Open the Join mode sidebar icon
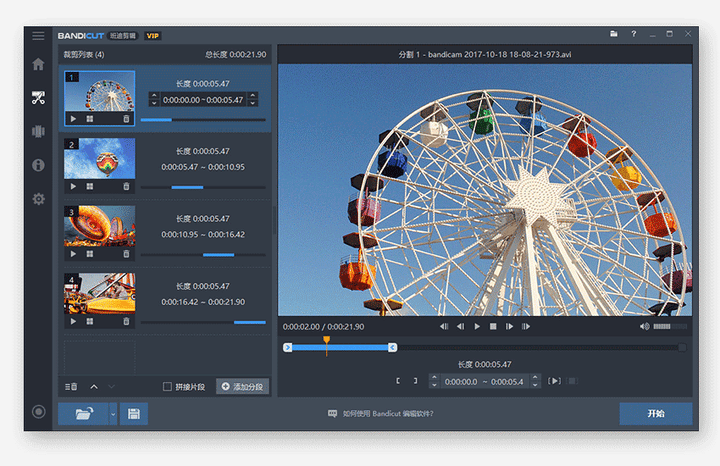Viewport: 720px width, 466px height. coord(38,131)
